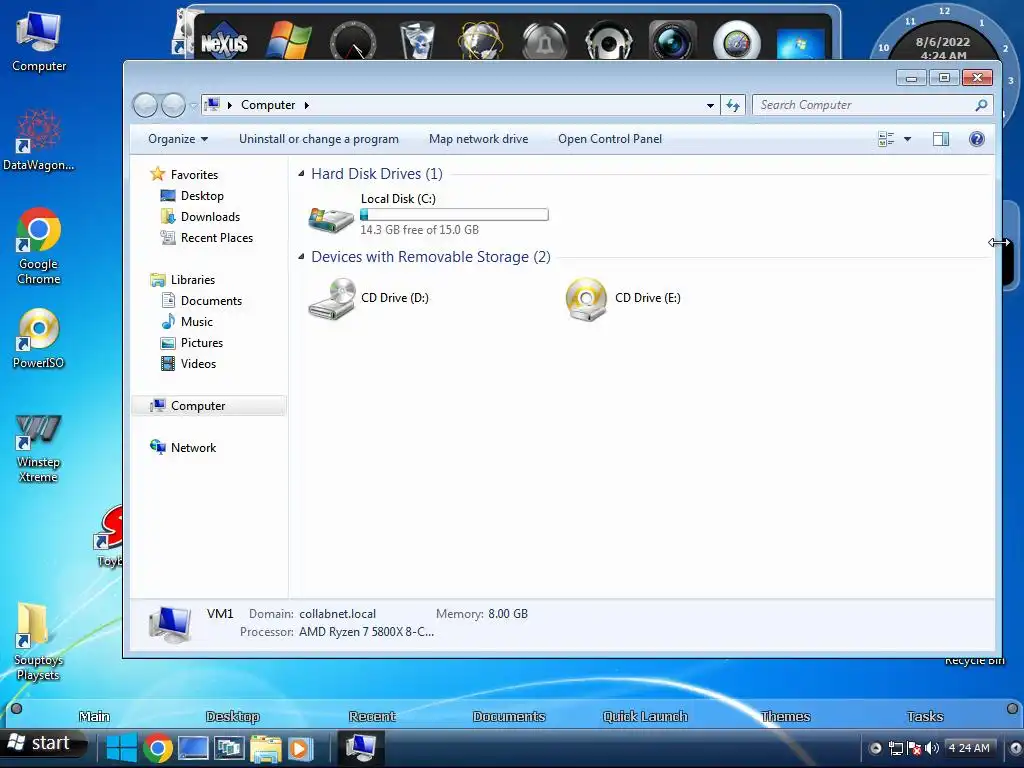Switch to the Recent shelf tab

(372, 716)
